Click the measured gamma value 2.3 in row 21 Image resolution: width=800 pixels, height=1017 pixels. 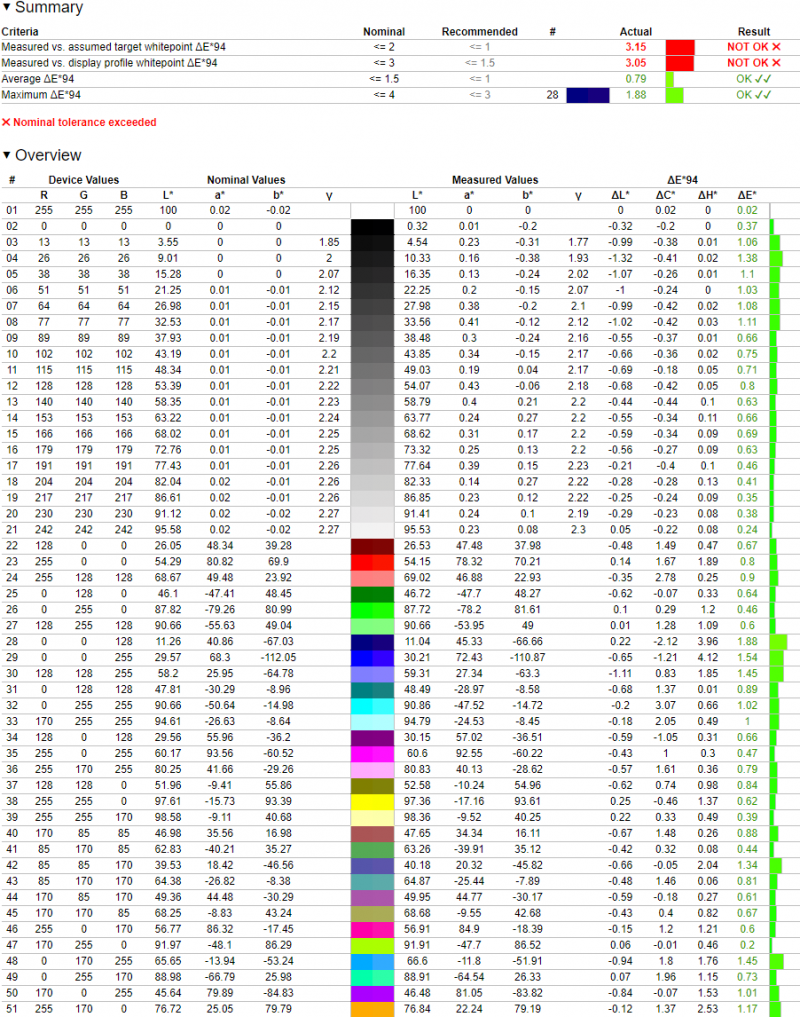click(x=578, y=530)
